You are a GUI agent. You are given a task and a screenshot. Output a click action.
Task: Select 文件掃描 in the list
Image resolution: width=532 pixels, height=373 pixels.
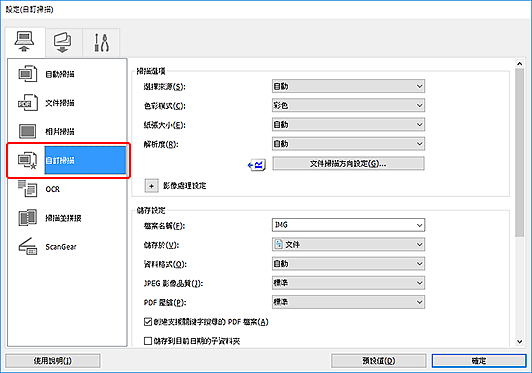point(60,103)
